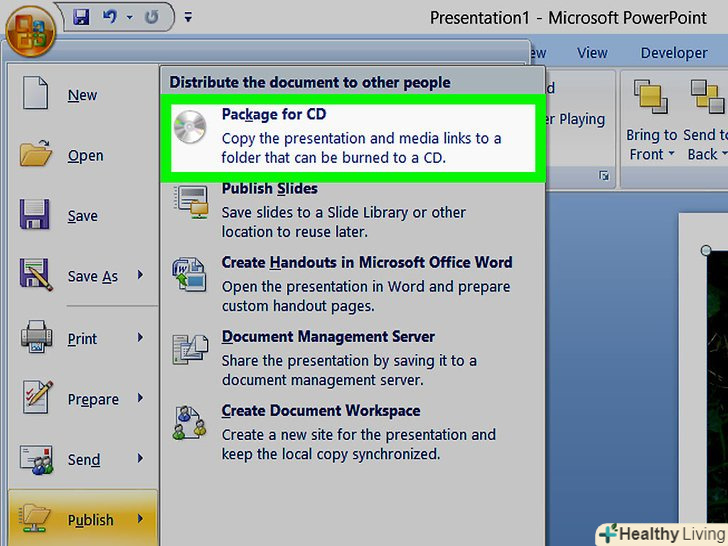Click the Prepare checklist-pencil icon
The height and width of the screenshot is (546, 728).
click(x=37, y=397)
